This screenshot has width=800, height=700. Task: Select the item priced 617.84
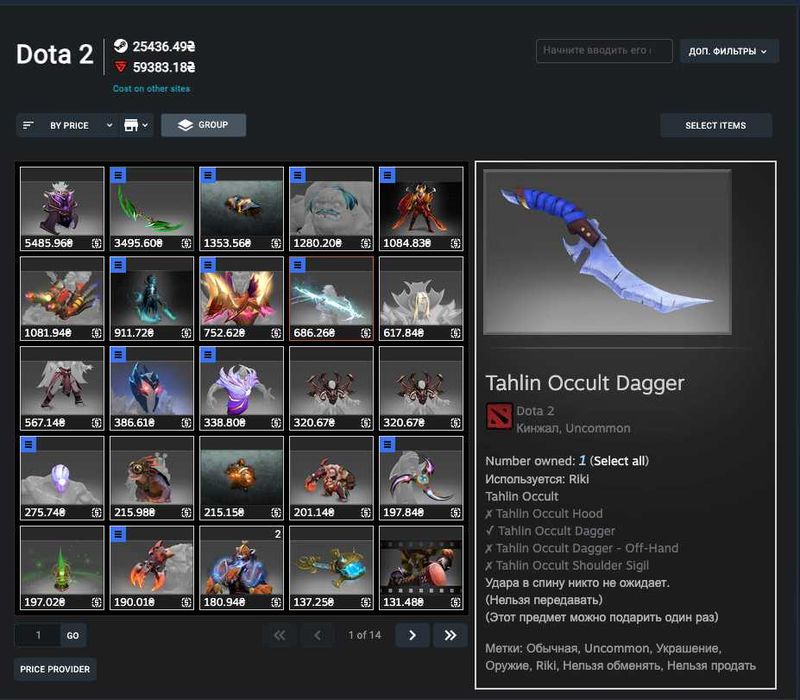tap(421, 298)
